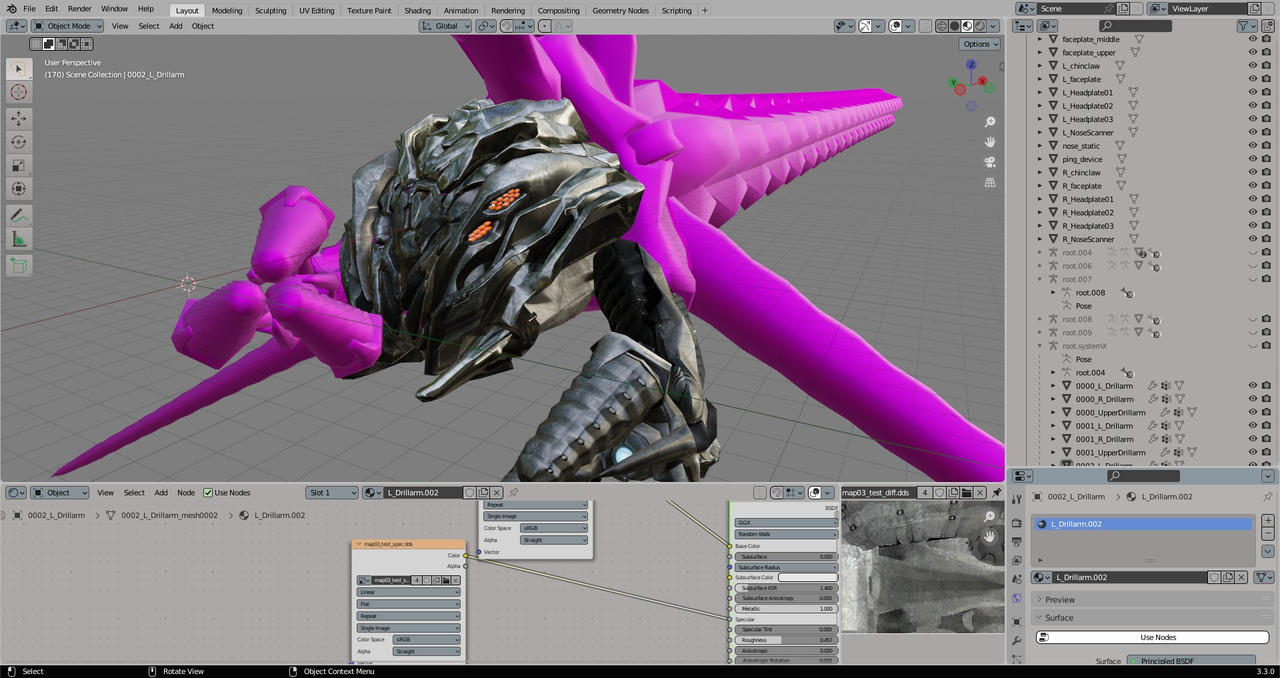The height and width of the screenshot is (678, 1280).
Task: Open the Slot 1 material slot dropdown
Action: coord(332,492)
